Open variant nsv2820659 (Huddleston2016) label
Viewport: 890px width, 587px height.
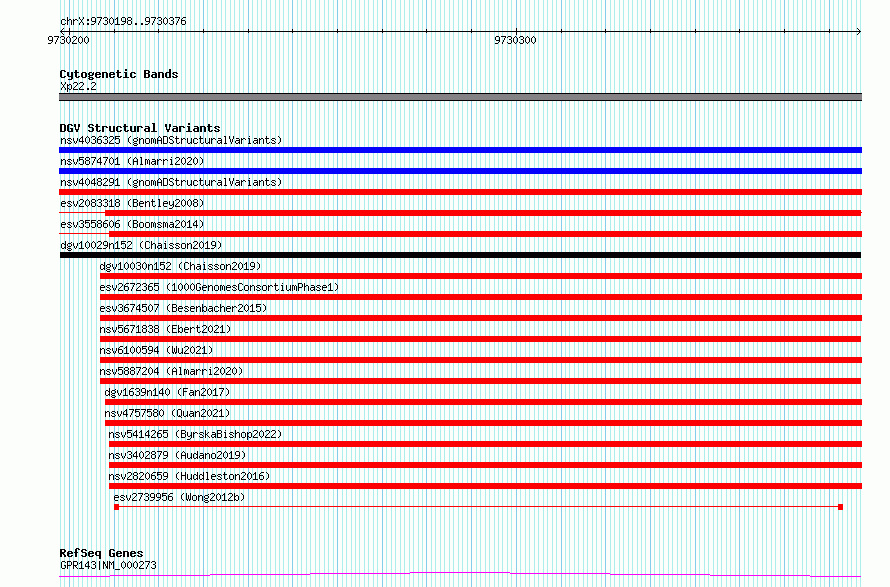189,476
